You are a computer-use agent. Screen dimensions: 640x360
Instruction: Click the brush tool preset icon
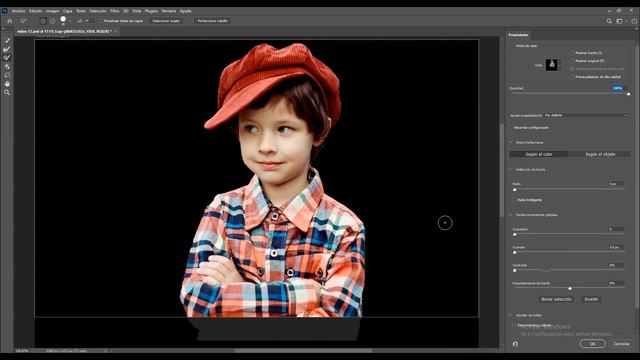[24, 21]
